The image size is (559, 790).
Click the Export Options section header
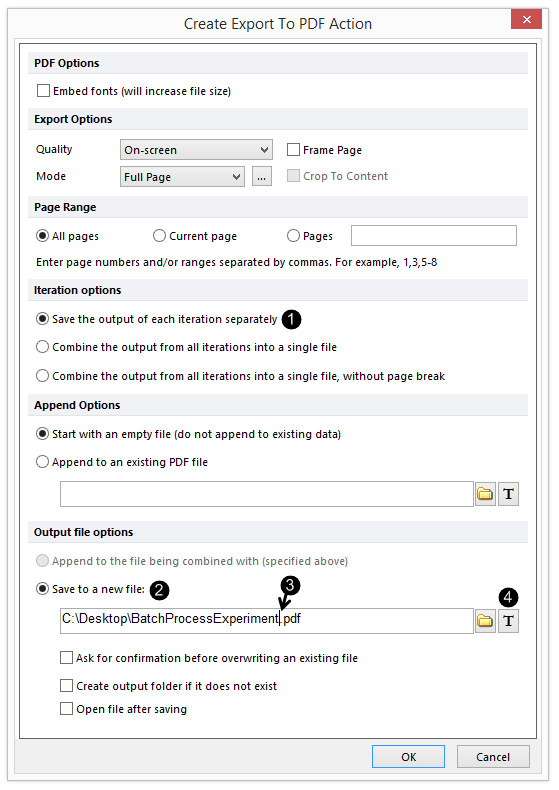(x=278, y=119)
